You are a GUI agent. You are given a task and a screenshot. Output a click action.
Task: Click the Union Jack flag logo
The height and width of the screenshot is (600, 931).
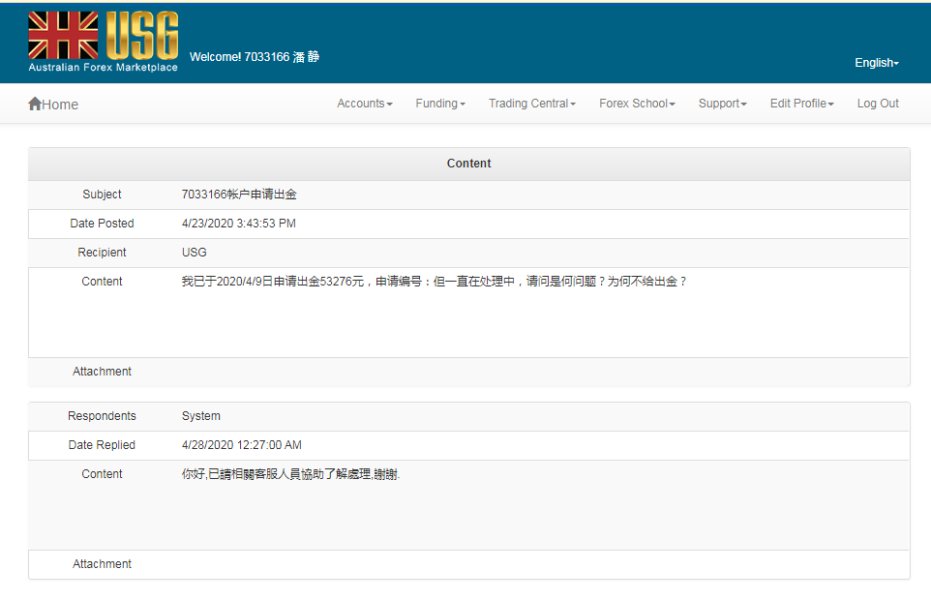coord(63,36)
